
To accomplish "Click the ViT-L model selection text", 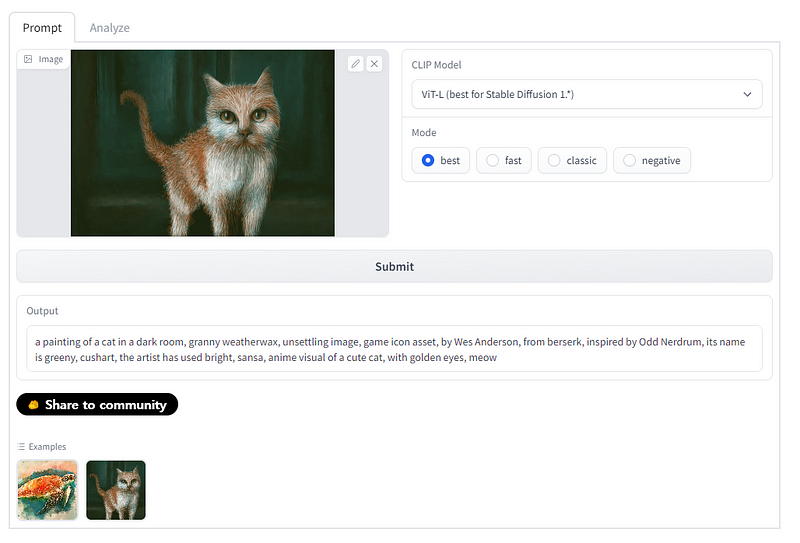I will (497, 94).
